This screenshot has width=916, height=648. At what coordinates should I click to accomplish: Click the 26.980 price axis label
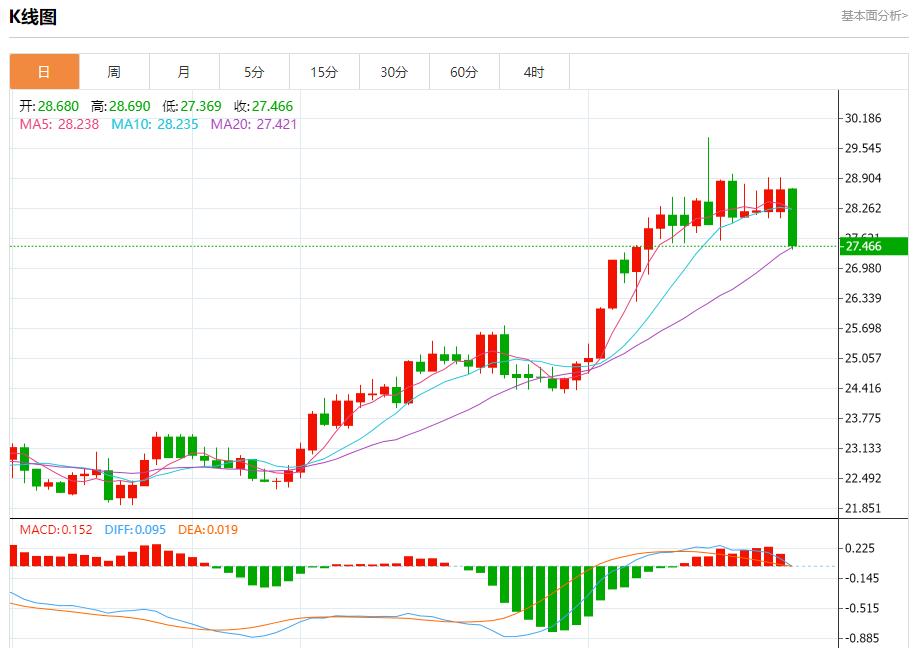point(863,268)
